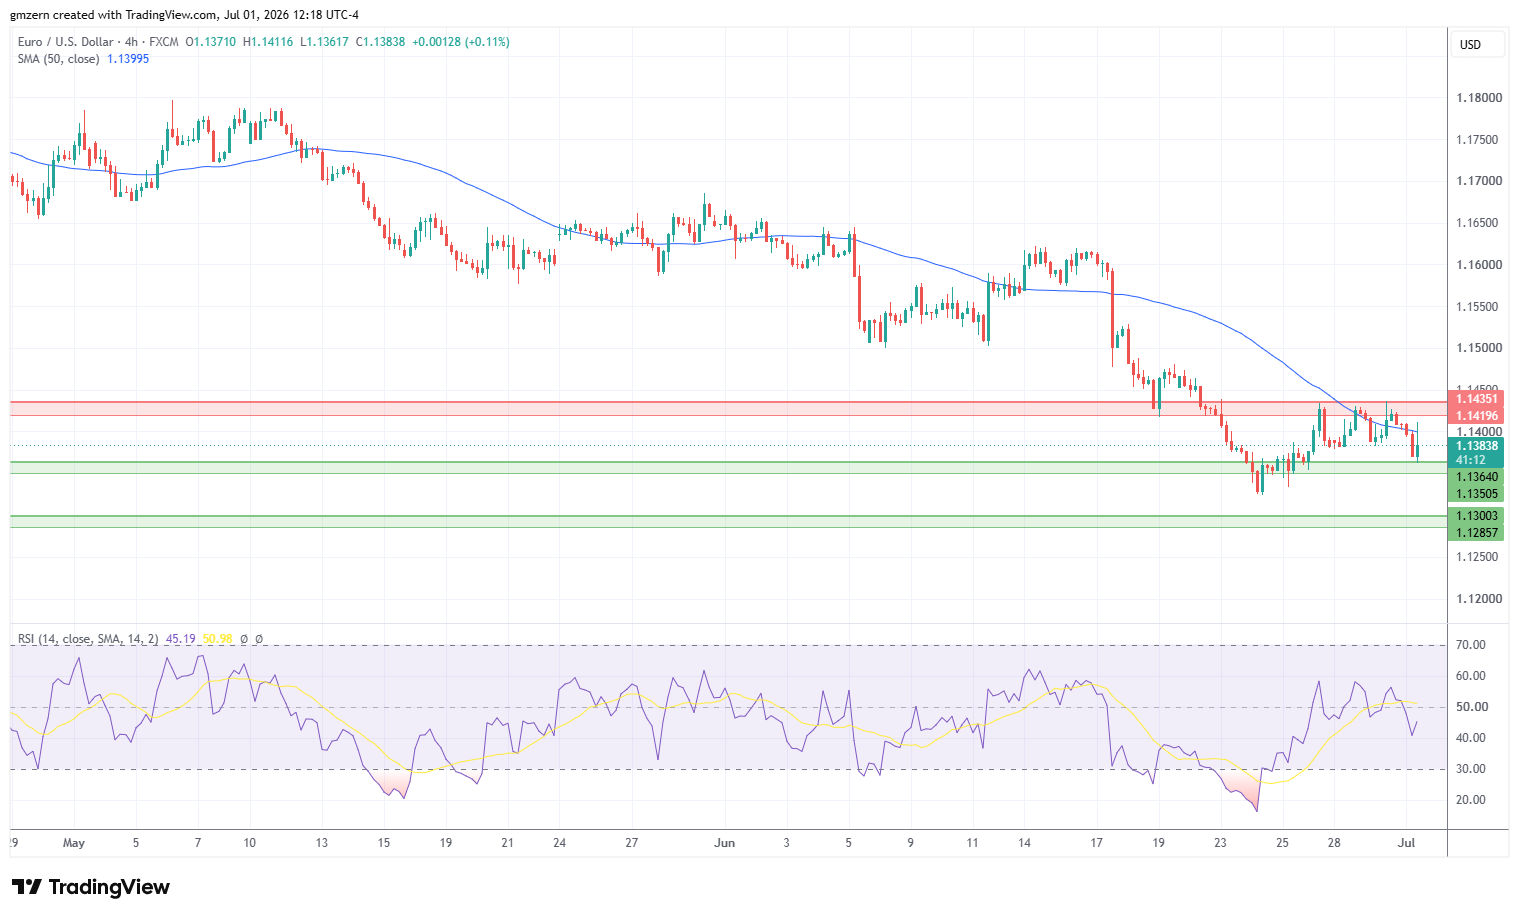Viewport: 1519px width, 917px height.
Task: Click the Jul label on time axis
Action: tap(1406, 843)
